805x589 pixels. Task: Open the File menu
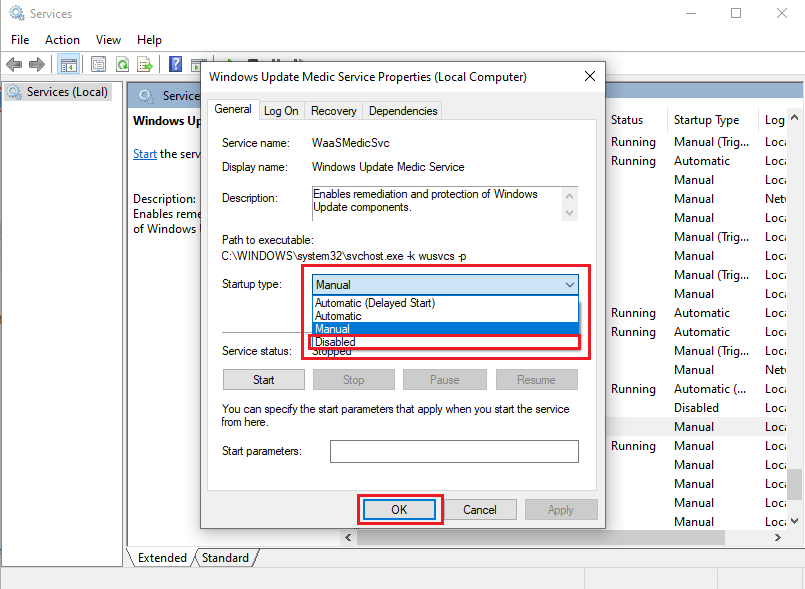pyautogui.click(x=20, y=40)
